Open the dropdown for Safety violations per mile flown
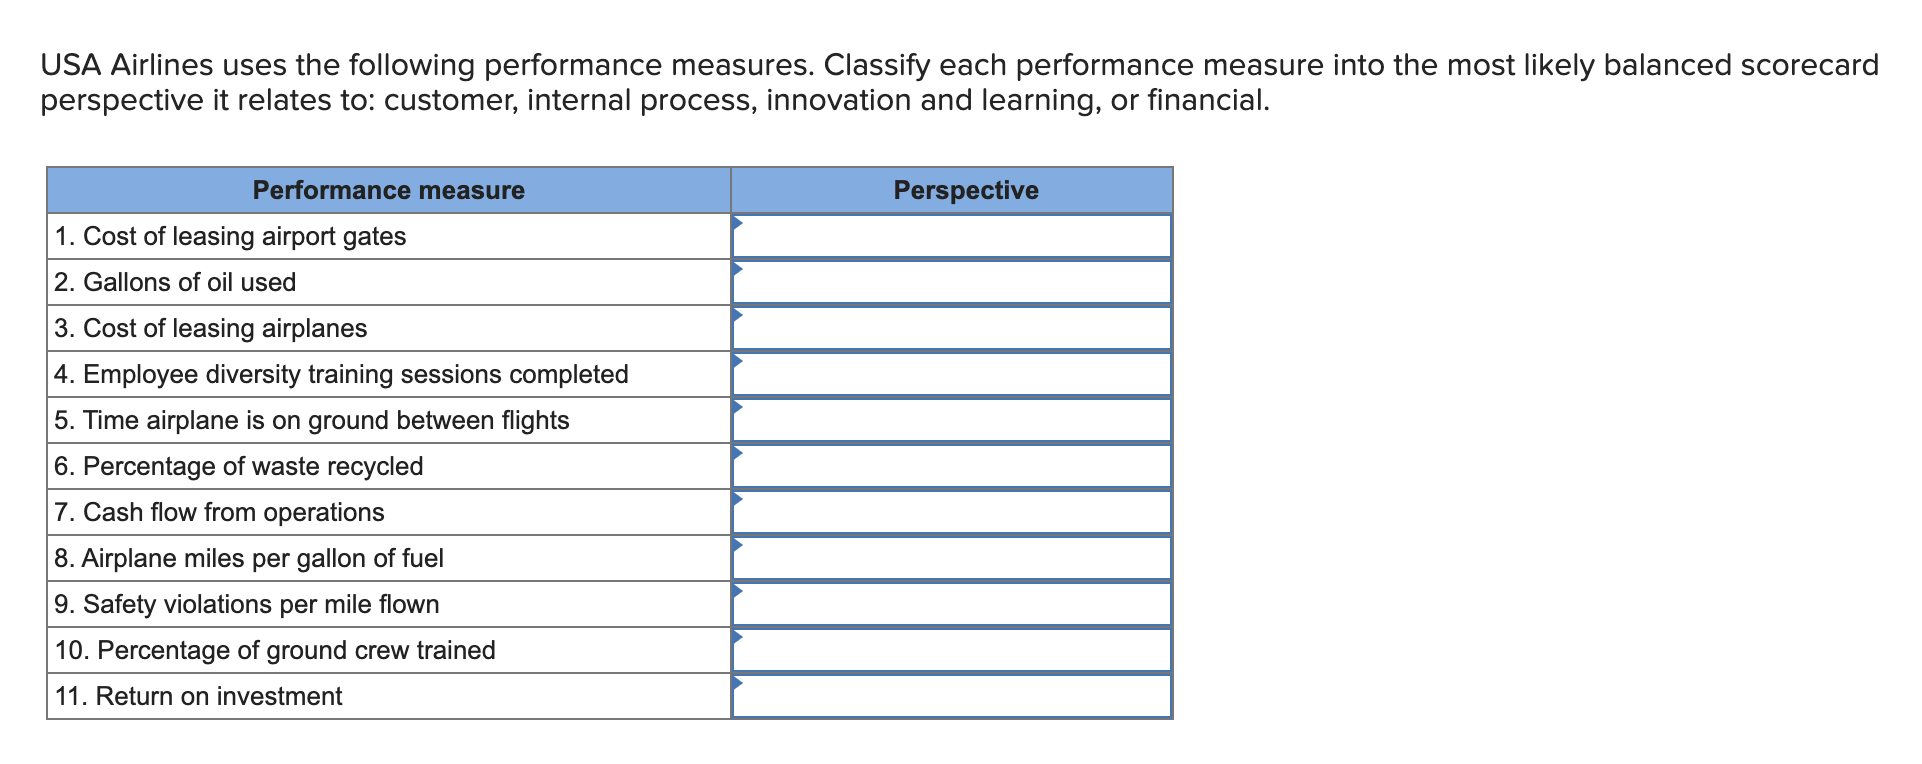 (950, 604)
